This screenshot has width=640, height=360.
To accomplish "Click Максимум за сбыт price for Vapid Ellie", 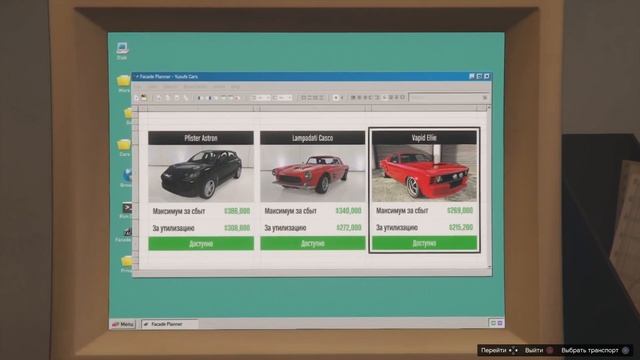I will [x=460, y=210].
